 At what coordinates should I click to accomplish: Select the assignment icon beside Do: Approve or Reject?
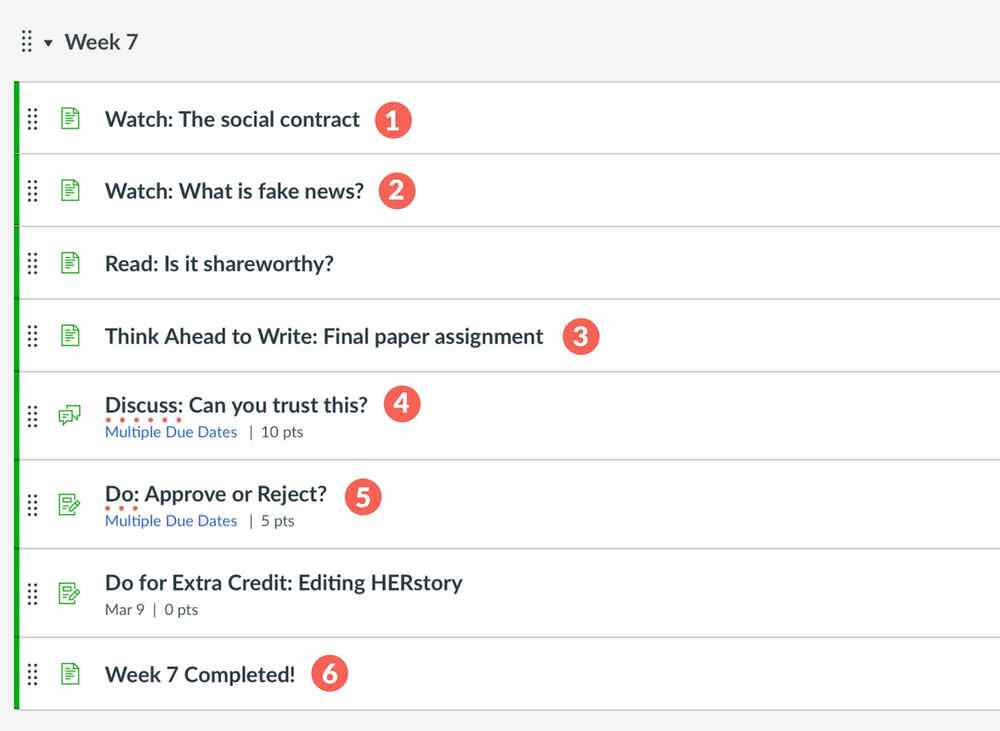[x=69, y=505]
